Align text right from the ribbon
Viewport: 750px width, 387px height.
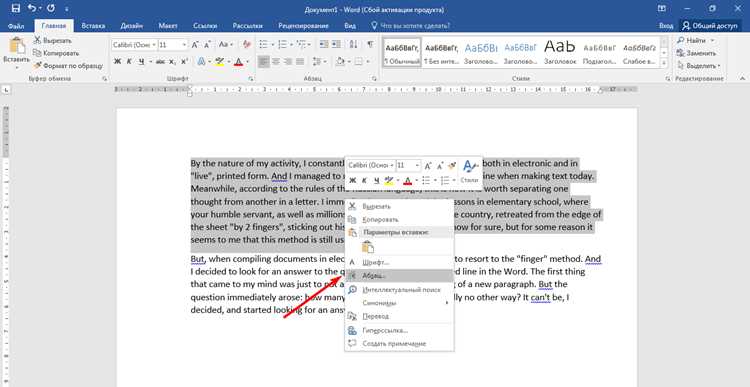(x=288, y=62)
